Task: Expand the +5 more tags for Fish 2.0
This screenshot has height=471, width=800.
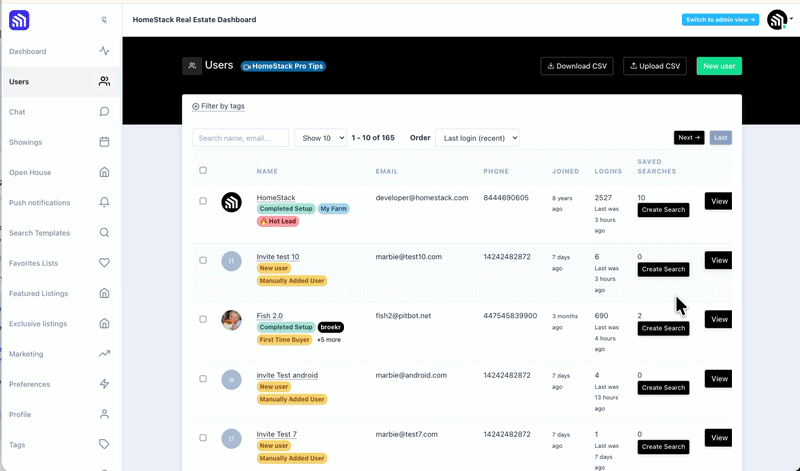Action: [x=329, y=340]
